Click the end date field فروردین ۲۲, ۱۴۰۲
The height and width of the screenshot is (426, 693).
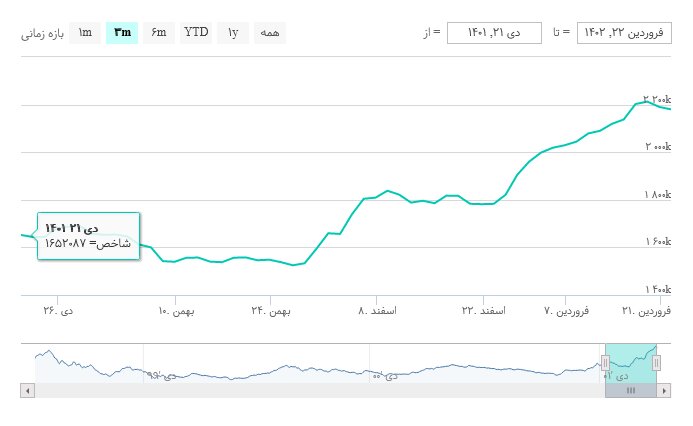coord(624,33)
